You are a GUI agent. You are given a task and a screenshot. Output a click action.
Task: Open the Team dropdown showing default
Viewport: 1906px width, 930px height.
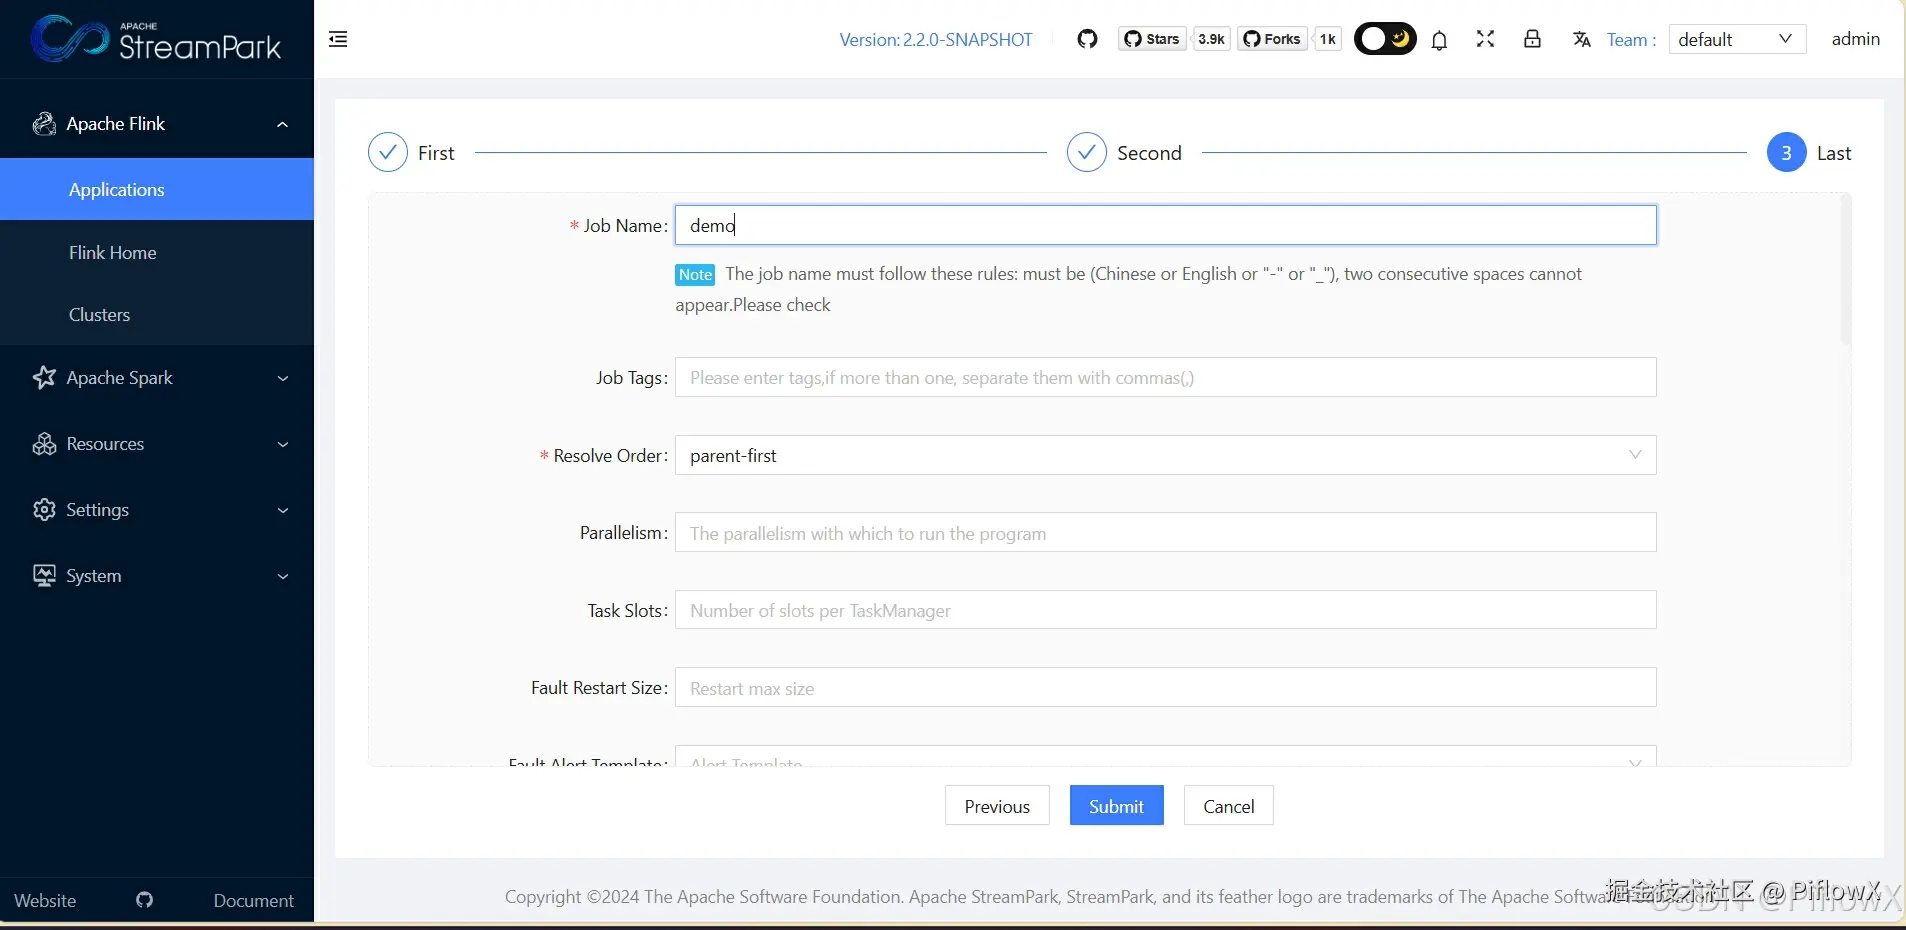(1737, 39)
